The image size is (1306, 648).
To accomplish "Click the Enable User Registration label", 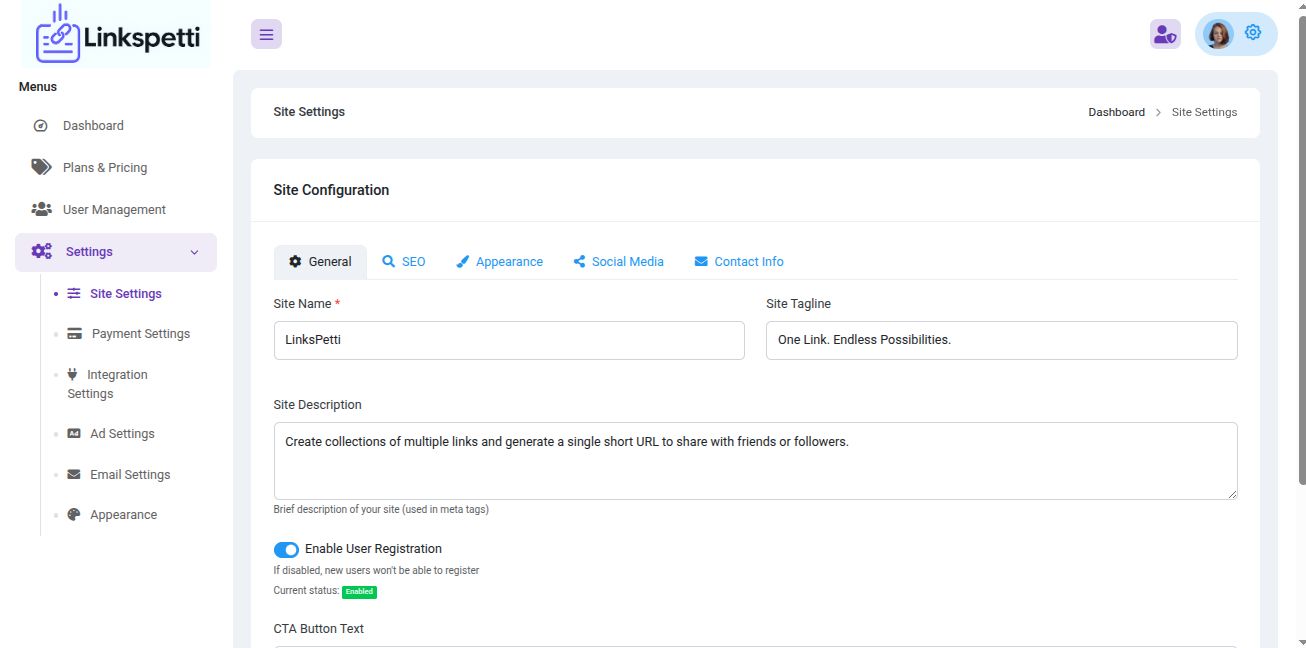I will point(373,549).
